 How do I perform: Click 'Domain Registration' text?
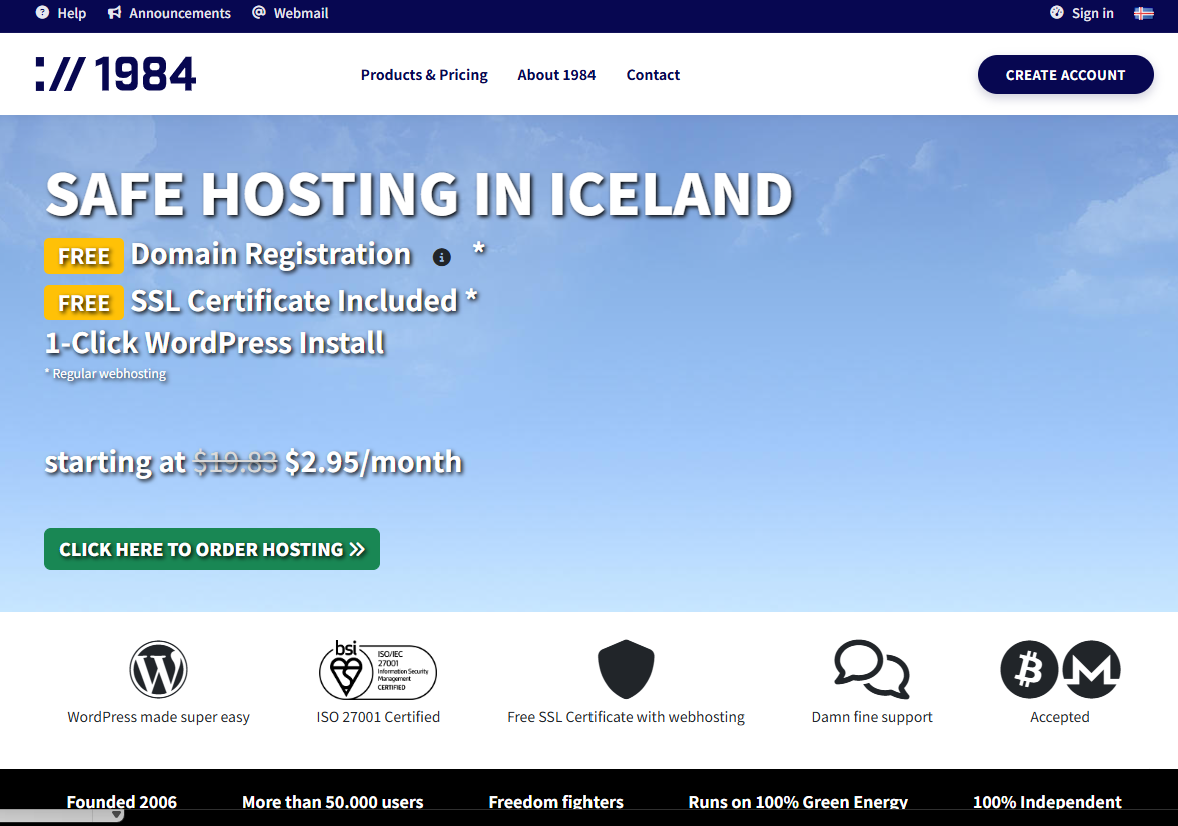pos(271,254)
